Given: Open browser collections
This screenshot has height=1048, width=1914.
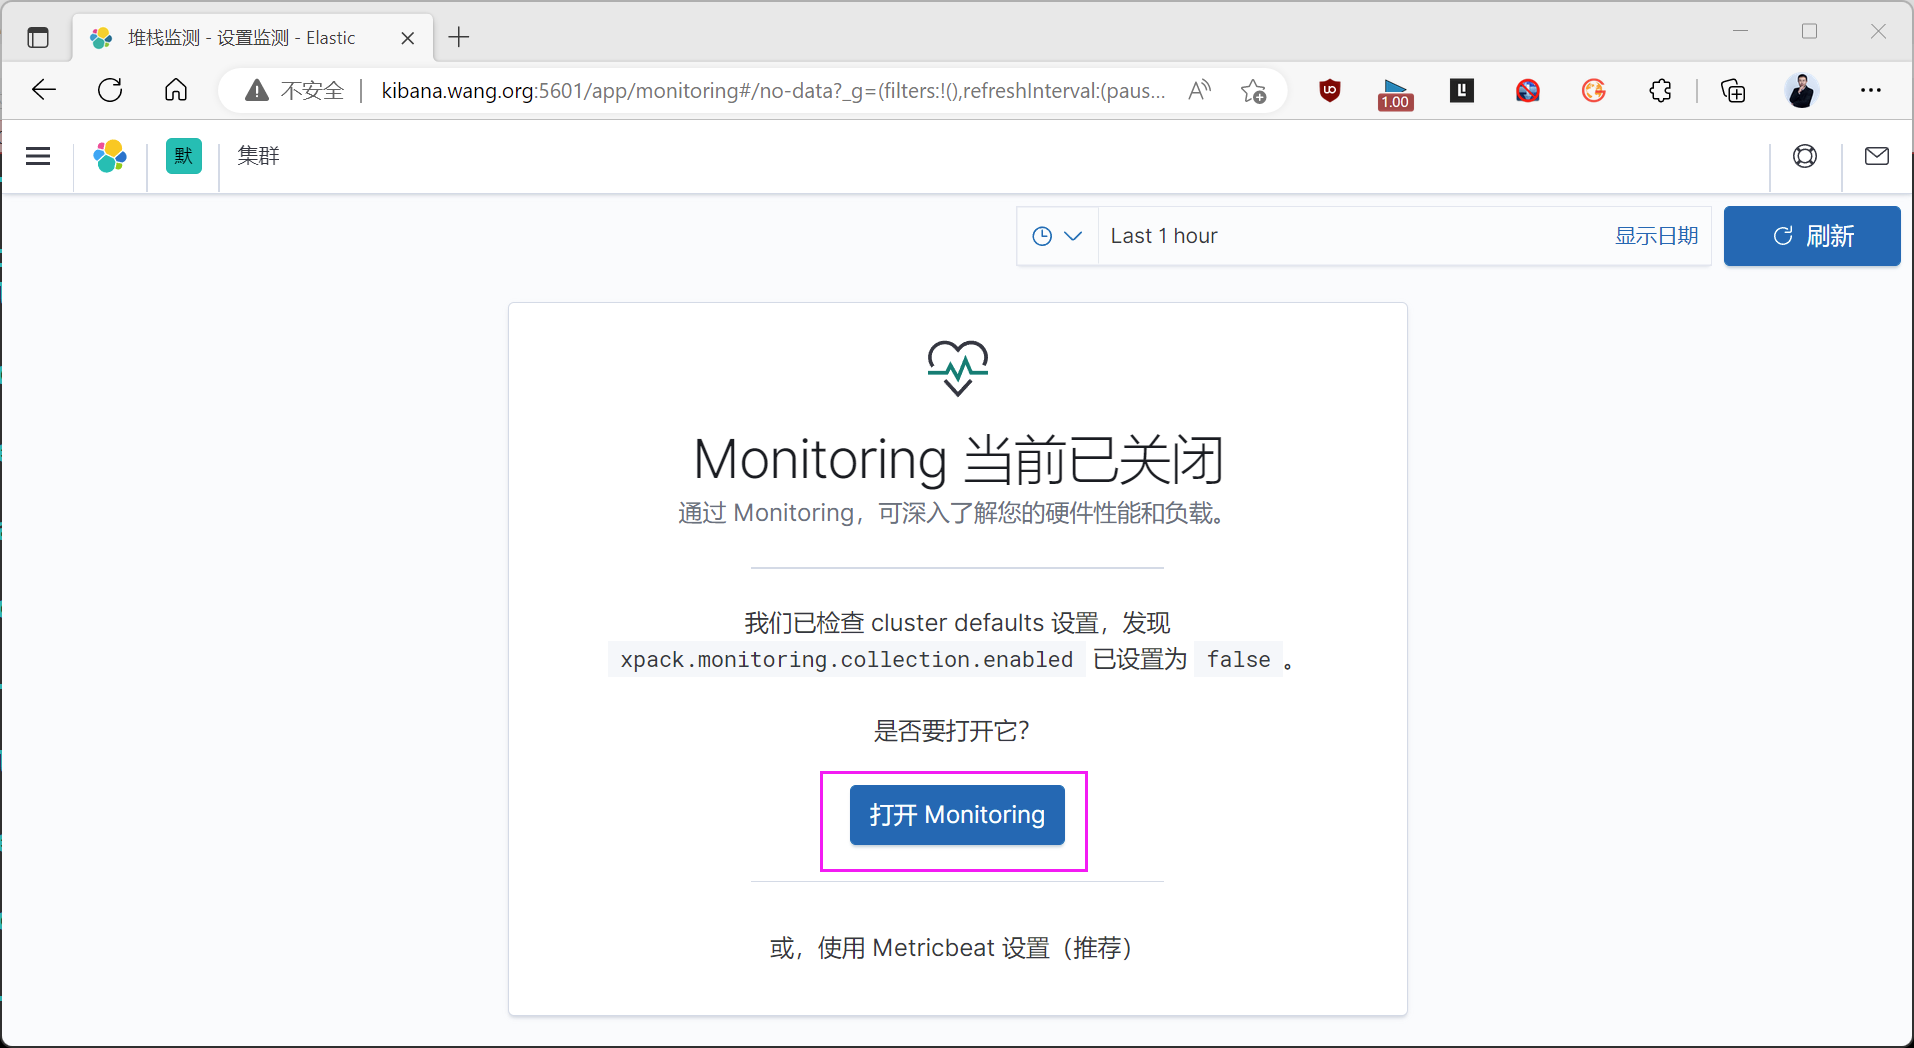Looking at the screenshot, I should tap(1733, 91).
